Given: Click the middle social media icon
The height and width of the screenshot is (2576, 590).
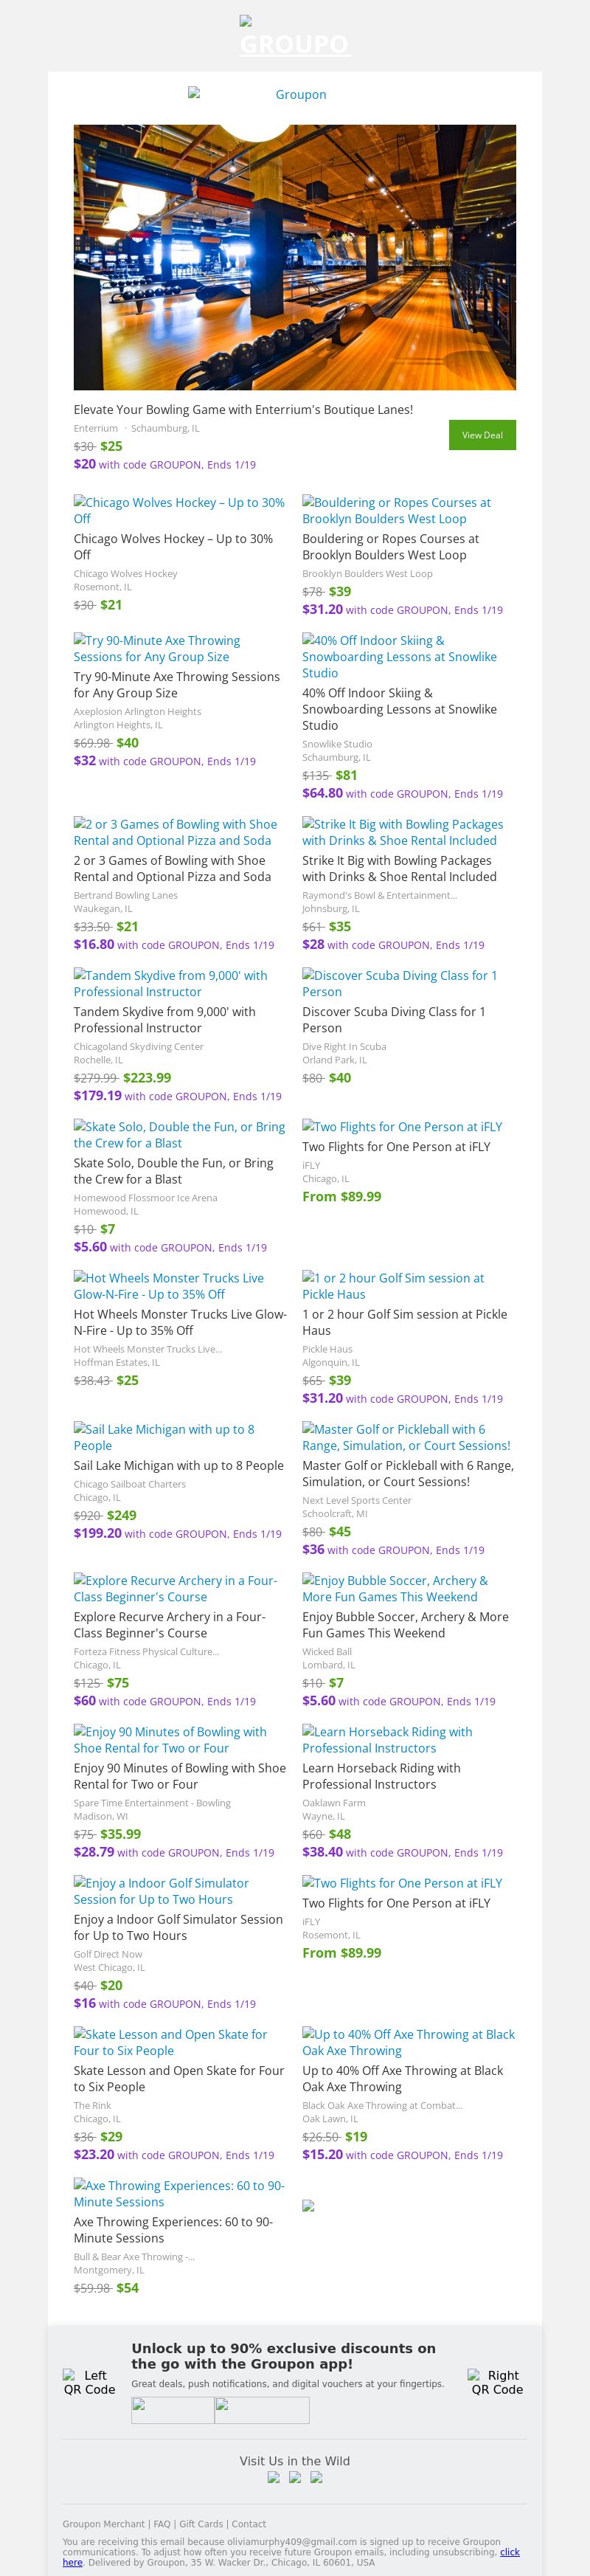Looking at the screenshot, I should [295, 2477].
